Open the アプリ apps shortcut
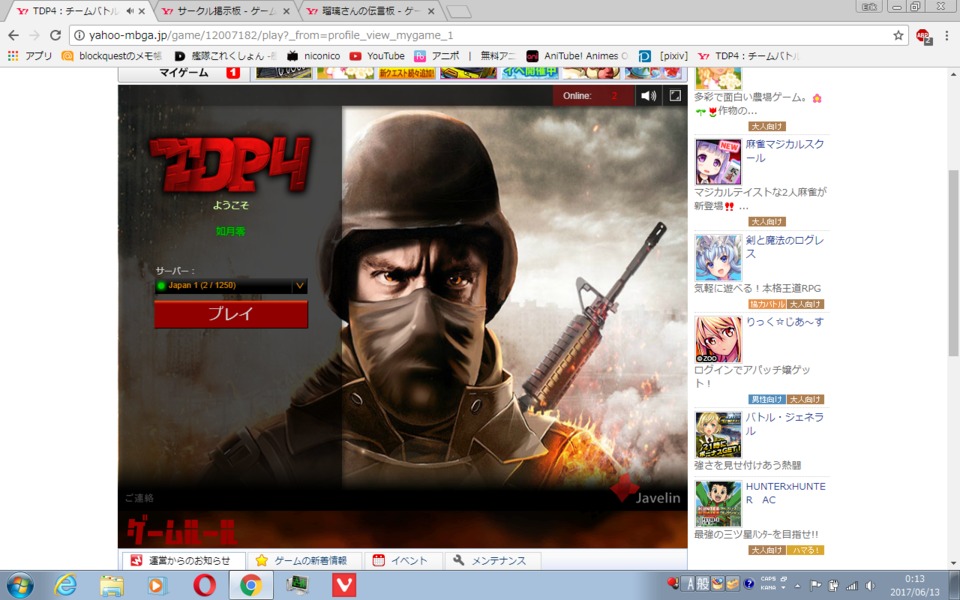 click(30, 56)
